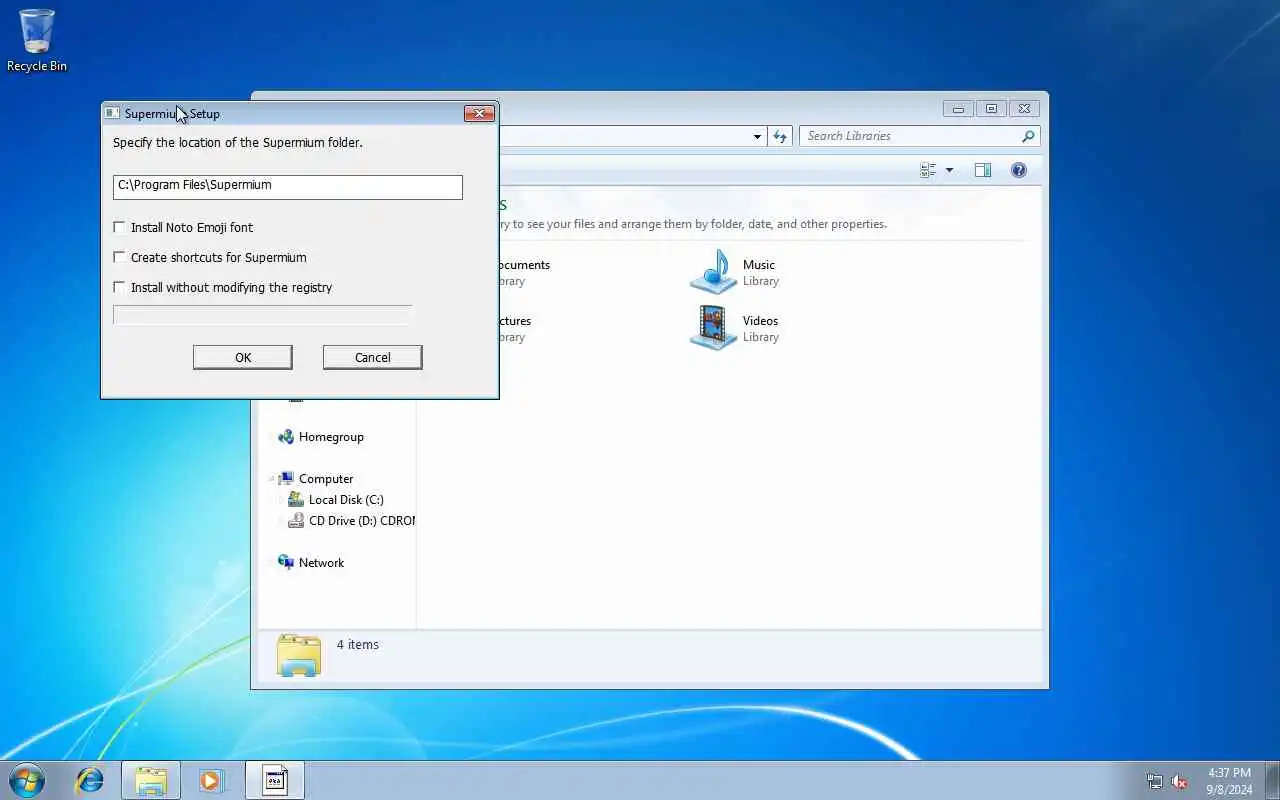Open volume tray icon

tap(1180, 782)
